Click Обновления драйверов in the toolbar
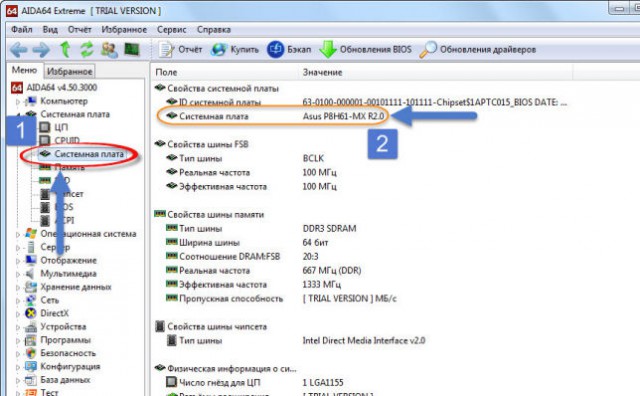Screen dimensions: 640x396 (x=478, y=50)
